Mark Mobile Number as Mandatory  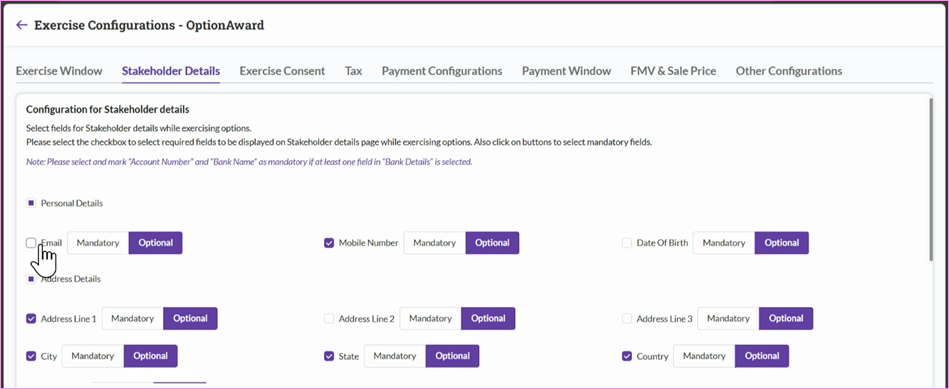pyautogui.click(x=435, y=243)
